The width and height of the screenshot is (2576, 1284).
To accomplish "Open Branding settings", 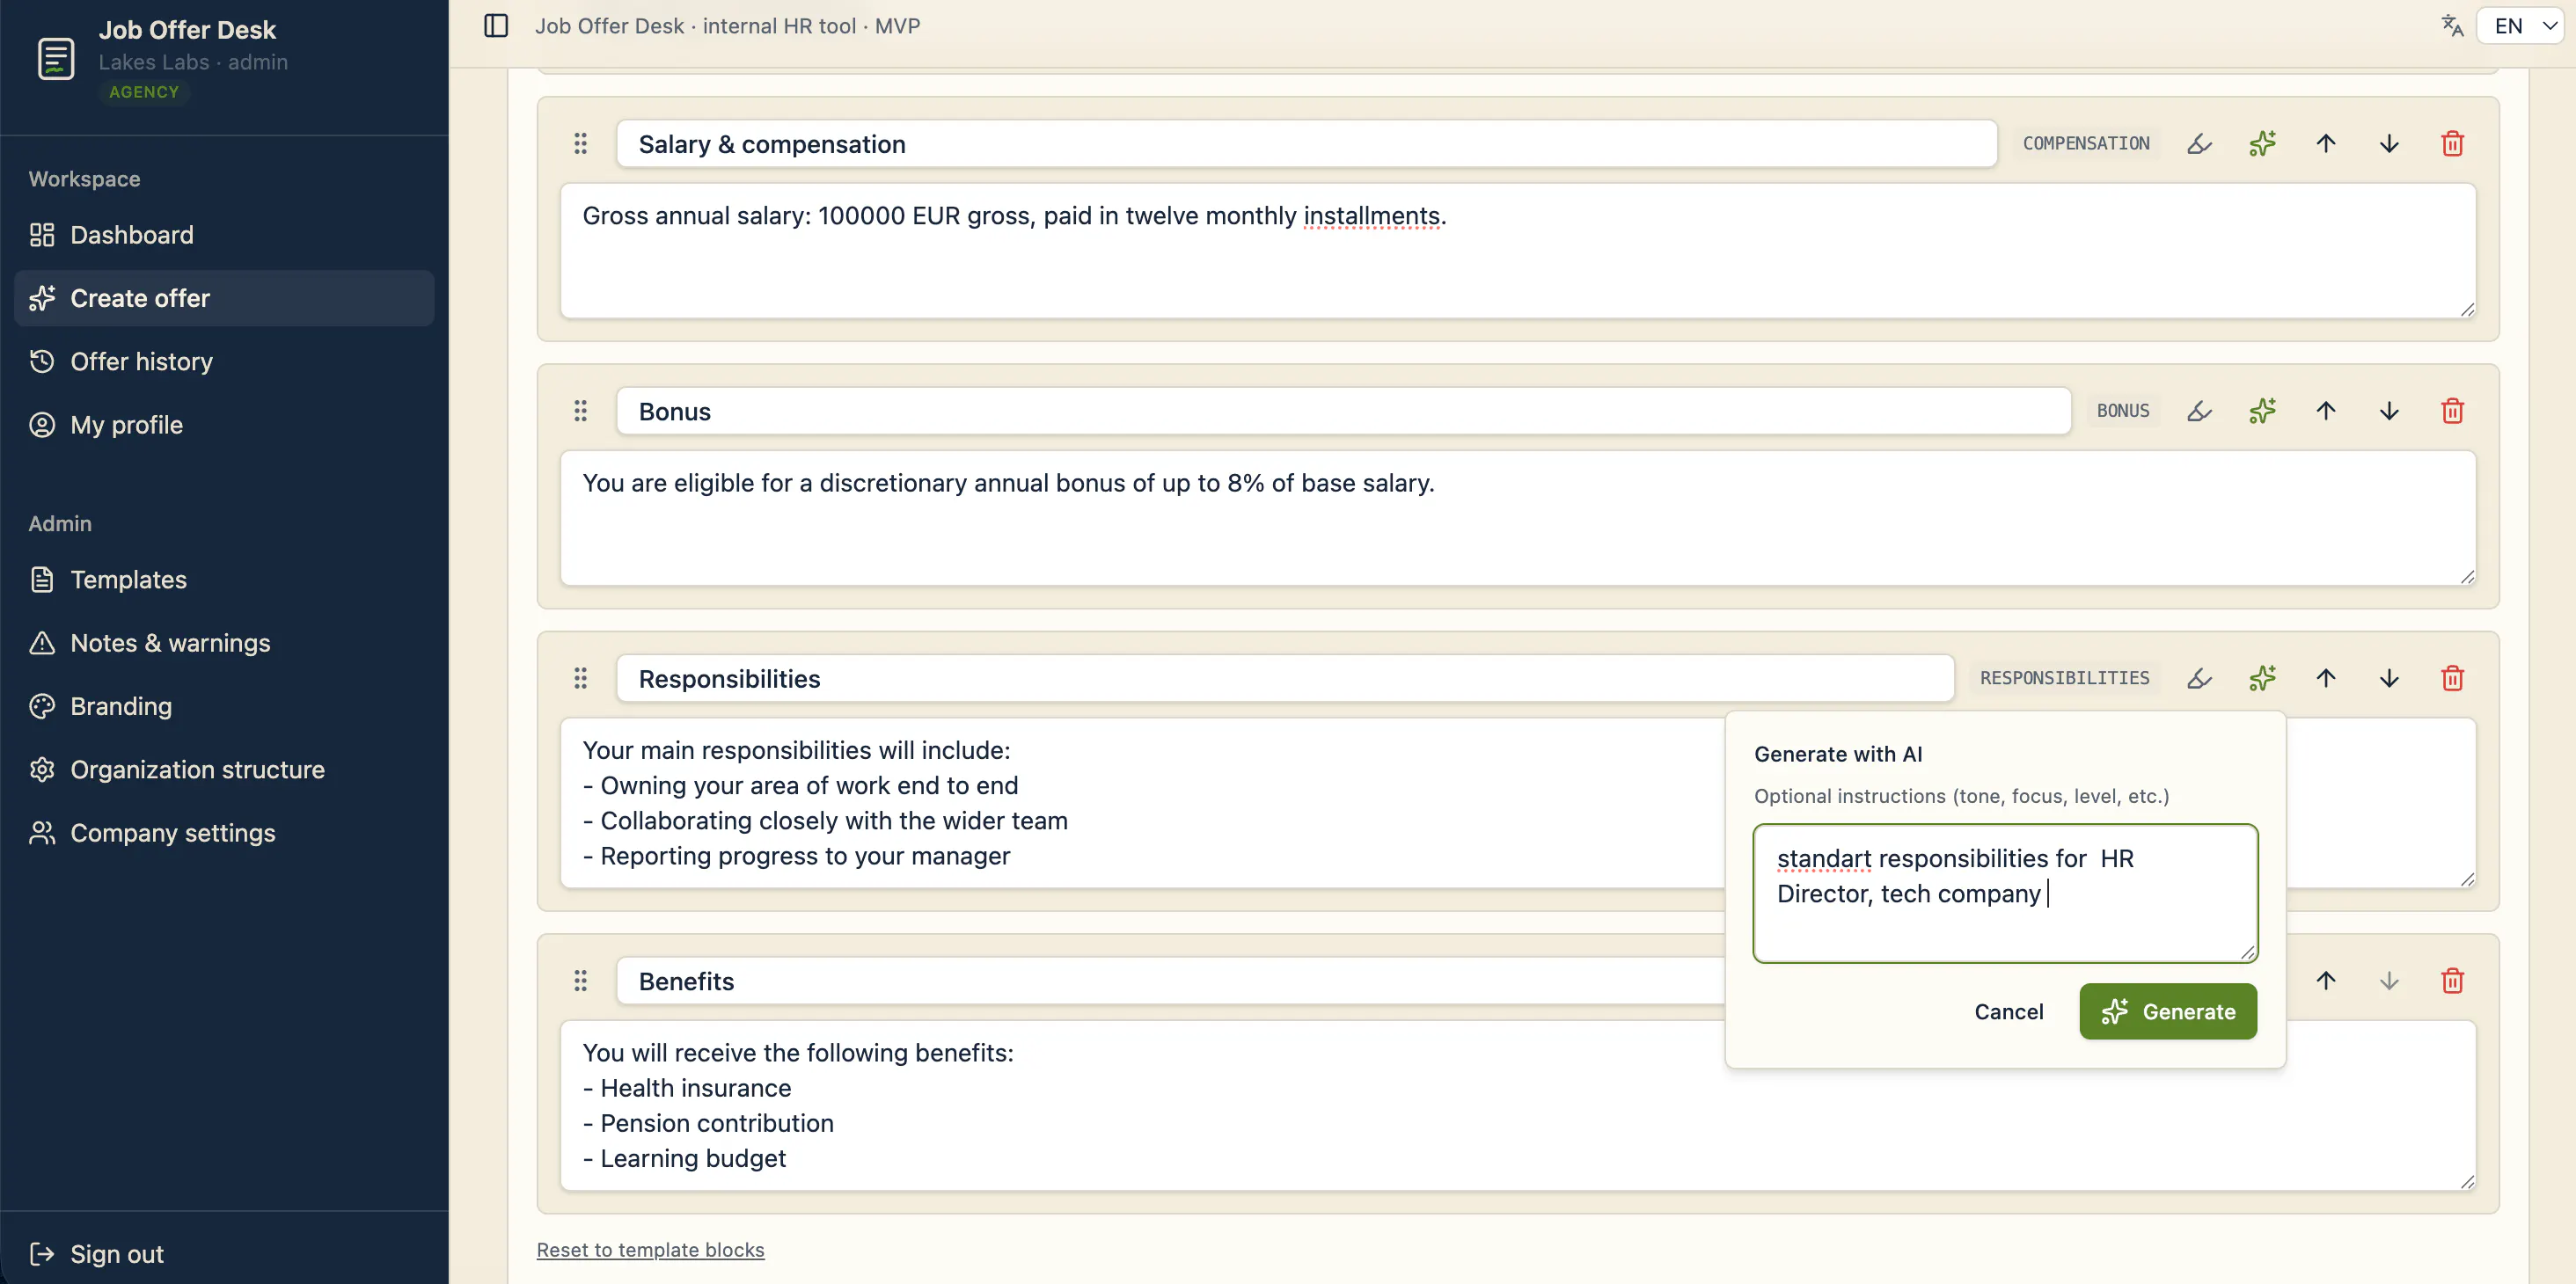I will point(224,706).
